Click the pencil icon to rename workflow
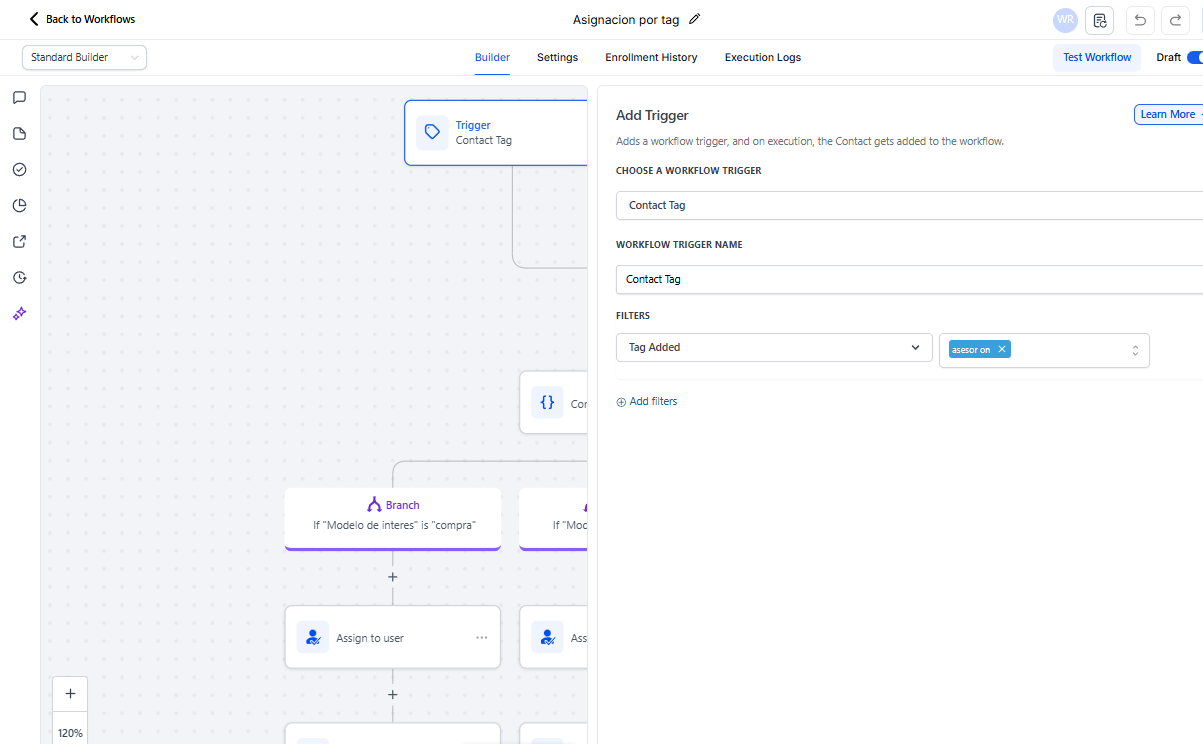This screenshot has height=744, width=1203. (x=695, y=19)
